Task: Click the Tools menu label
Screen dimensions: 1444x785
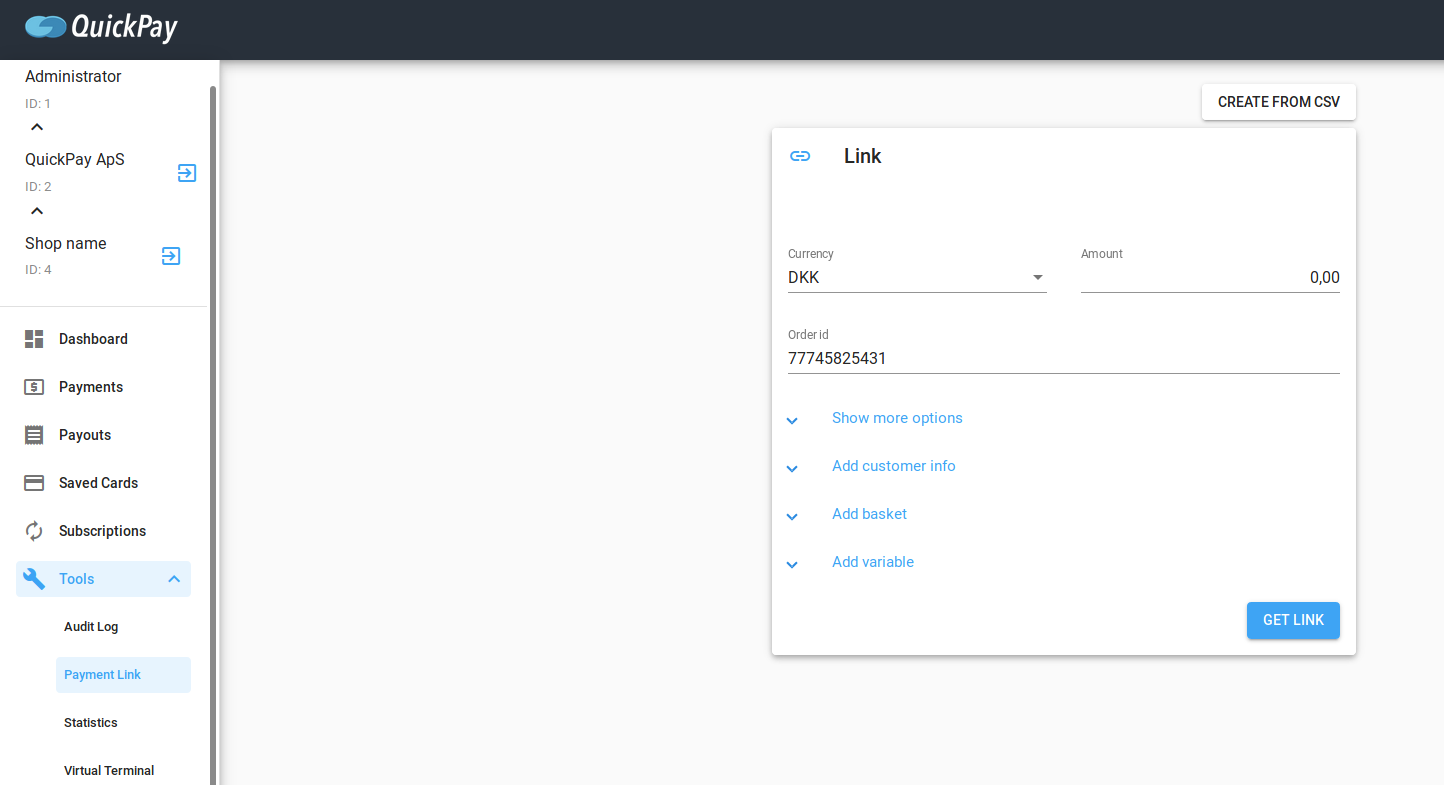Action: tap(77, 579)
